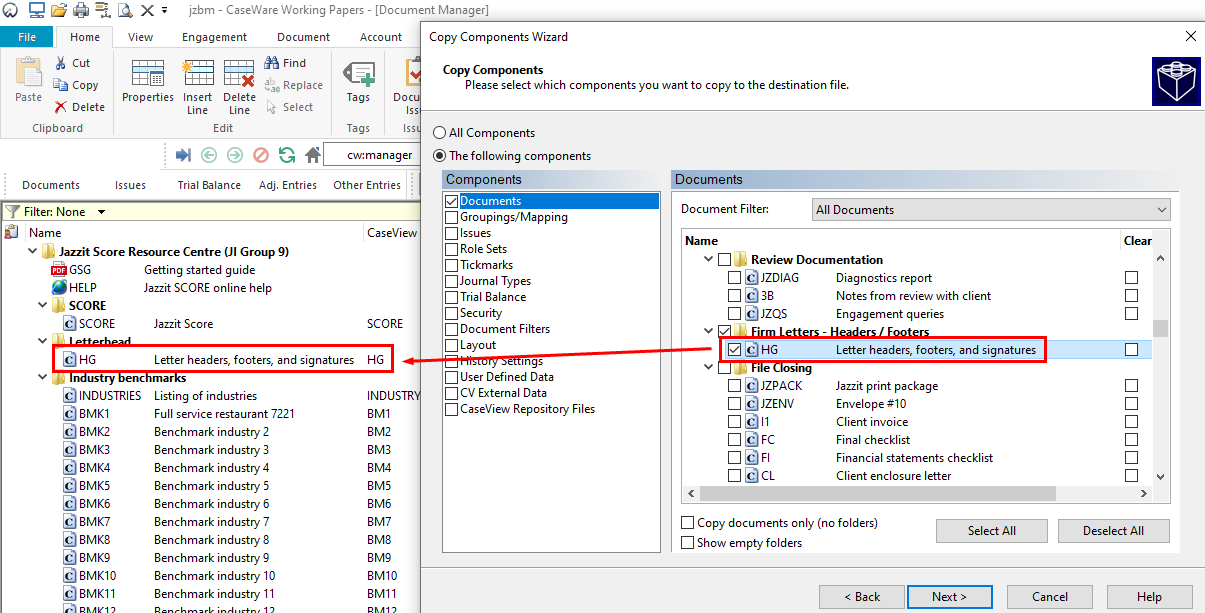Switch to the Engagement ribbon tab
The image size is (1205, 613).
(x=214, y=37)
